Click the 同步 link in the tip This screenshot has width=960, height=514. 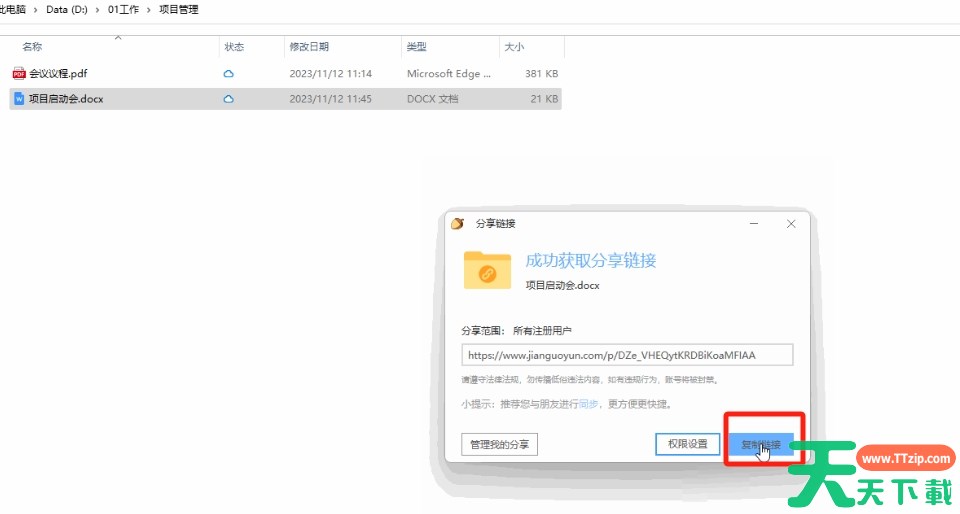point(588,404)
